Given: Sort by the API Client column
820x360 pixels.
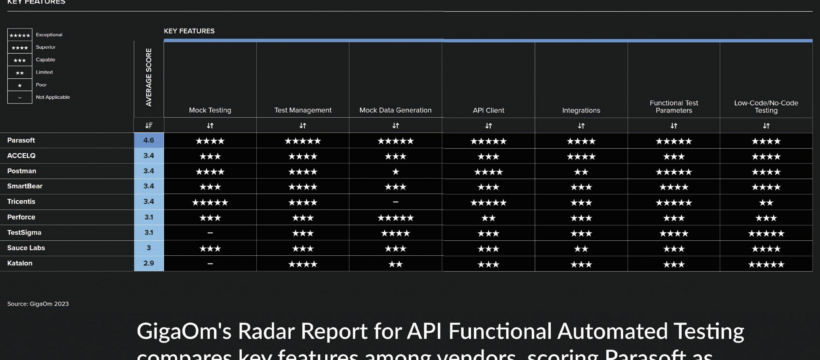Looking at the screenshot, I should (x=488, y=126).
